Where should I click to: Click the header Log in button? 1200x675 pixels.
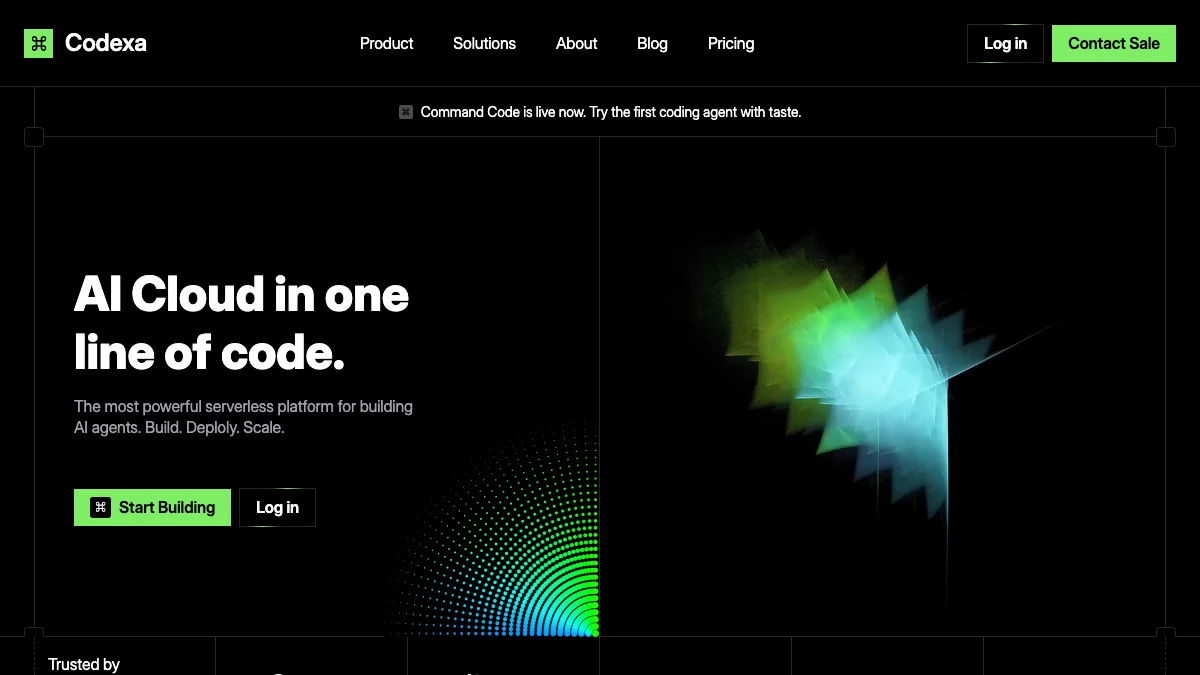(x=1005, y=43)
